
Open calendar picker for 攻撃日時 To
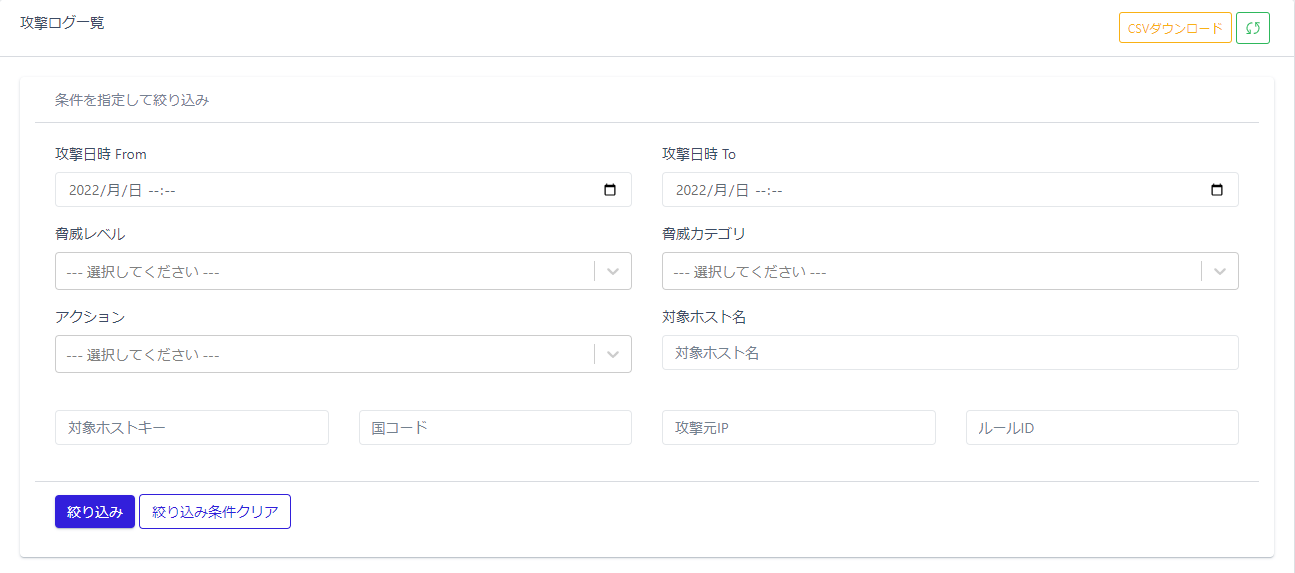tap(1217, 190)
